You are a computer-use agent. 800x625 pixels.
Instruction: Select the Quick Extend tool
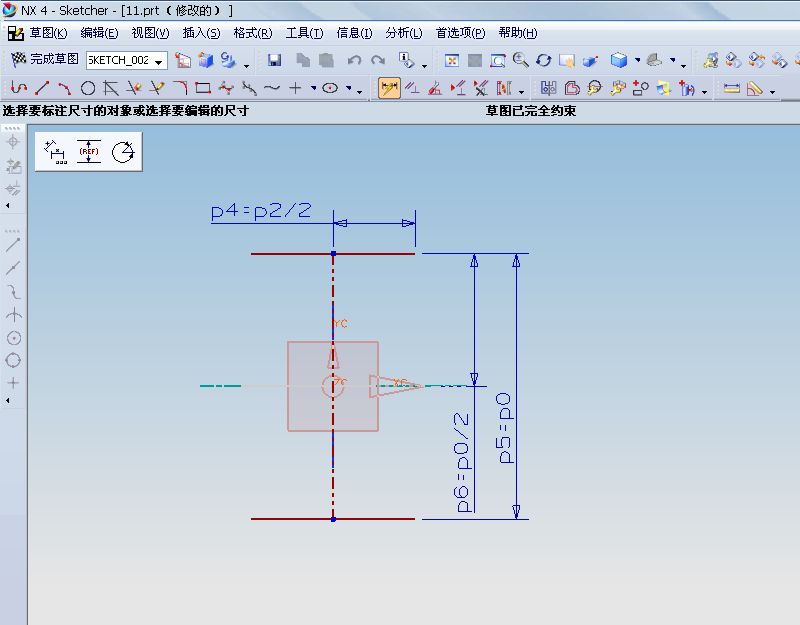157,88
